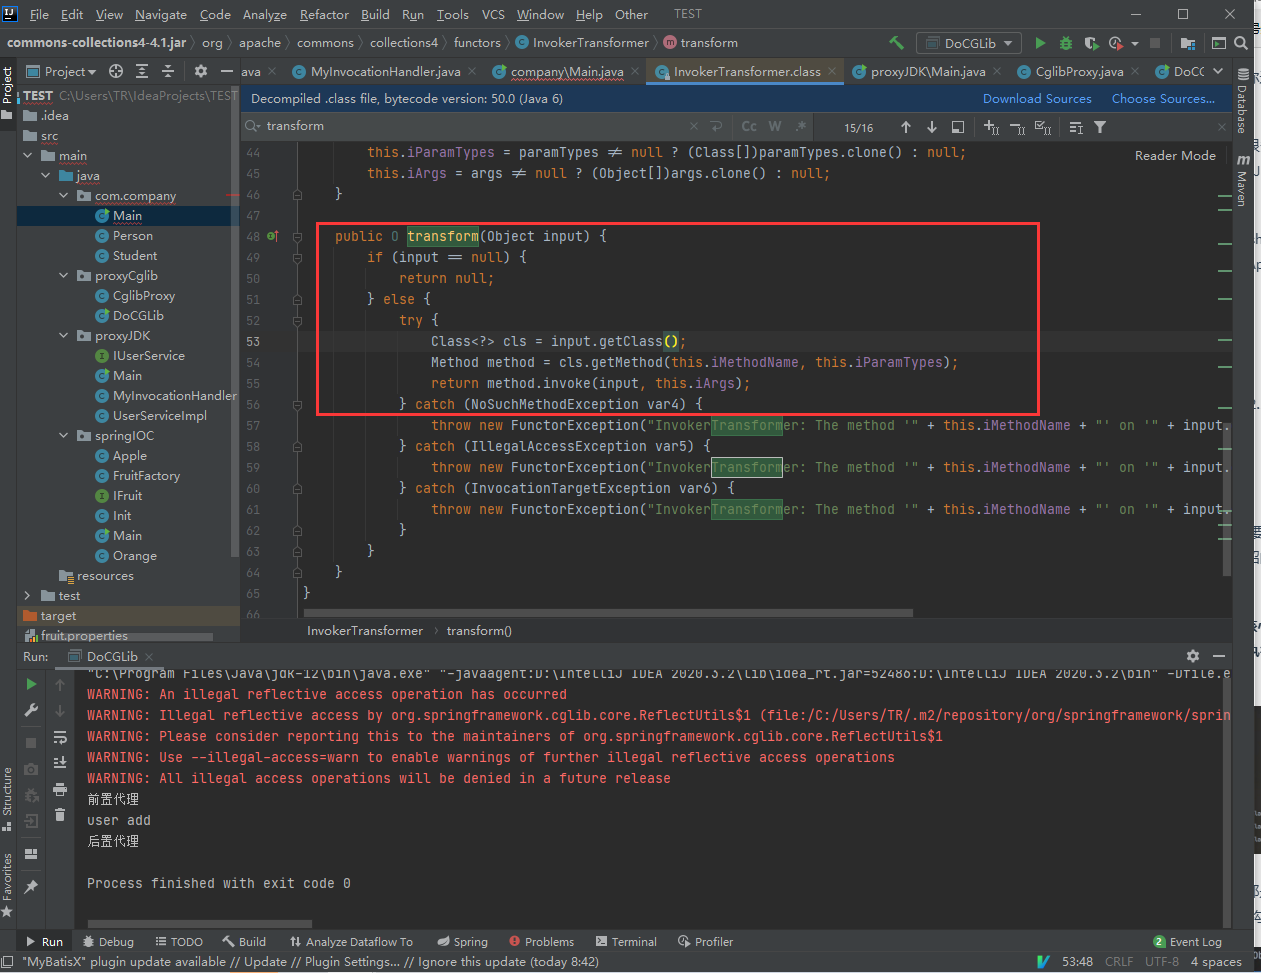Open Project panel settings gear
Viewport: 1261px width, 973px height.
[201, 71]
